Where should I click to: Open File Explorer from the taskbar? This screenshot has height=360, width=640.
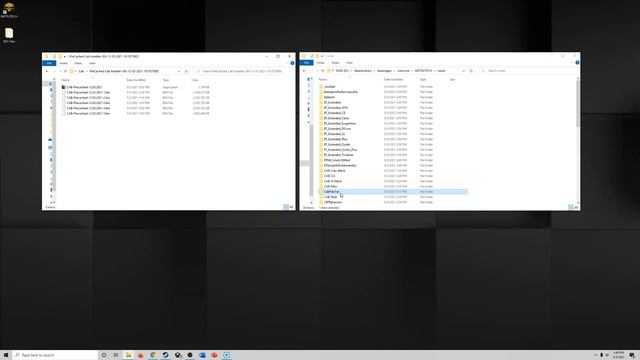(x=128, y=355)
